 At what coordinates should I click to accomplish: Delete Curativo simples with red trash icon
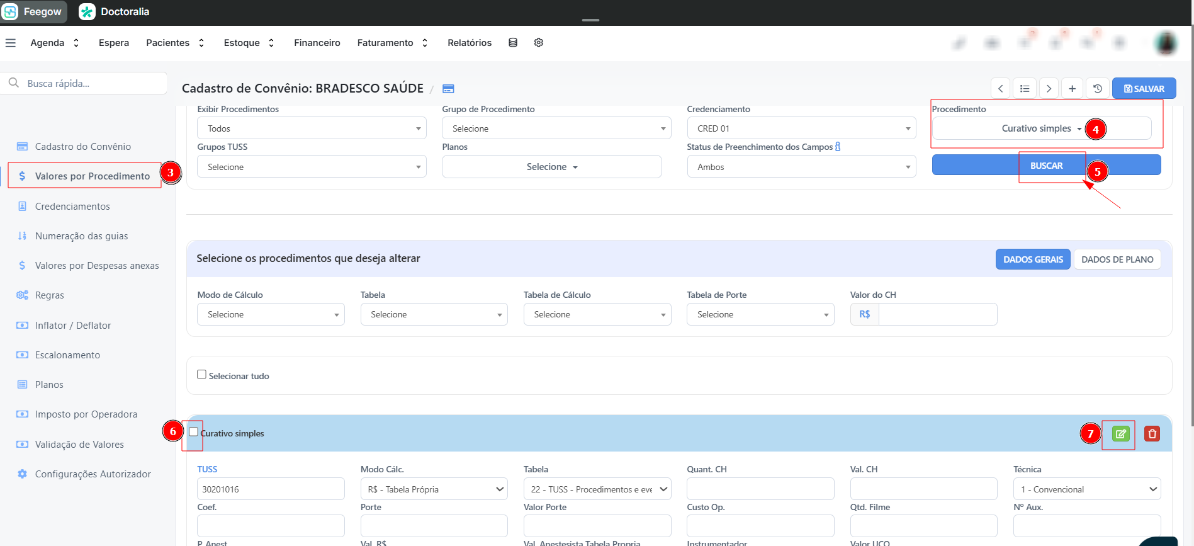(1153, 433)
